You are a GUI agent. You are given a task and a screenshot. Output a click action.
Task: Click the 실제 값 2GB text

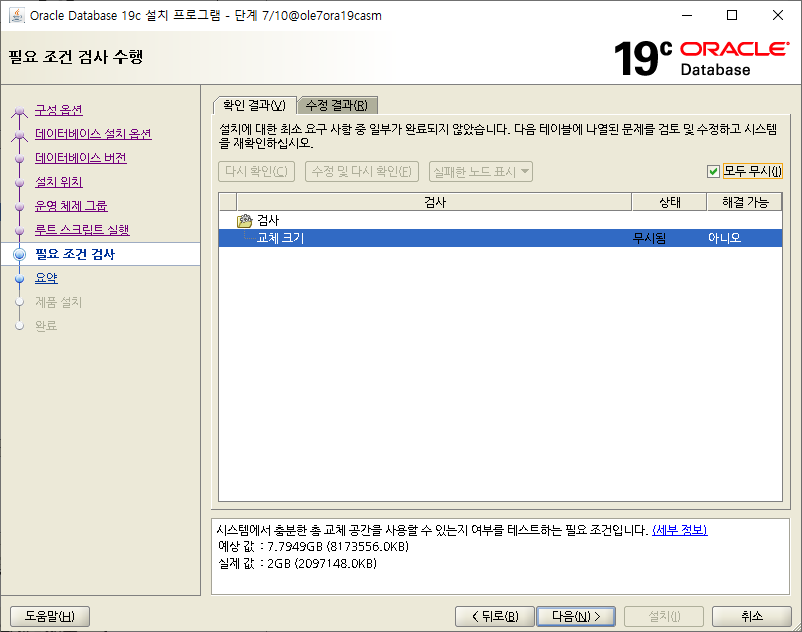pyautogui.click(x=297, y=563)
